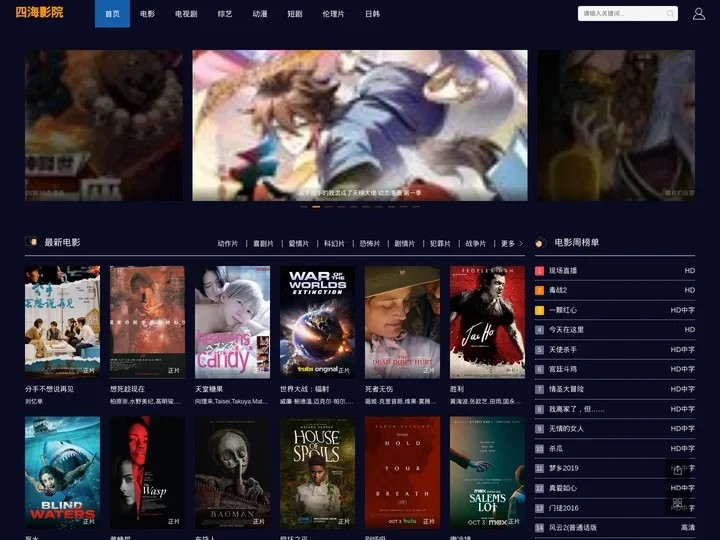Click the search magnifier icon
The width and height of the screenshot is (720, 540).
tap(670, 14)
